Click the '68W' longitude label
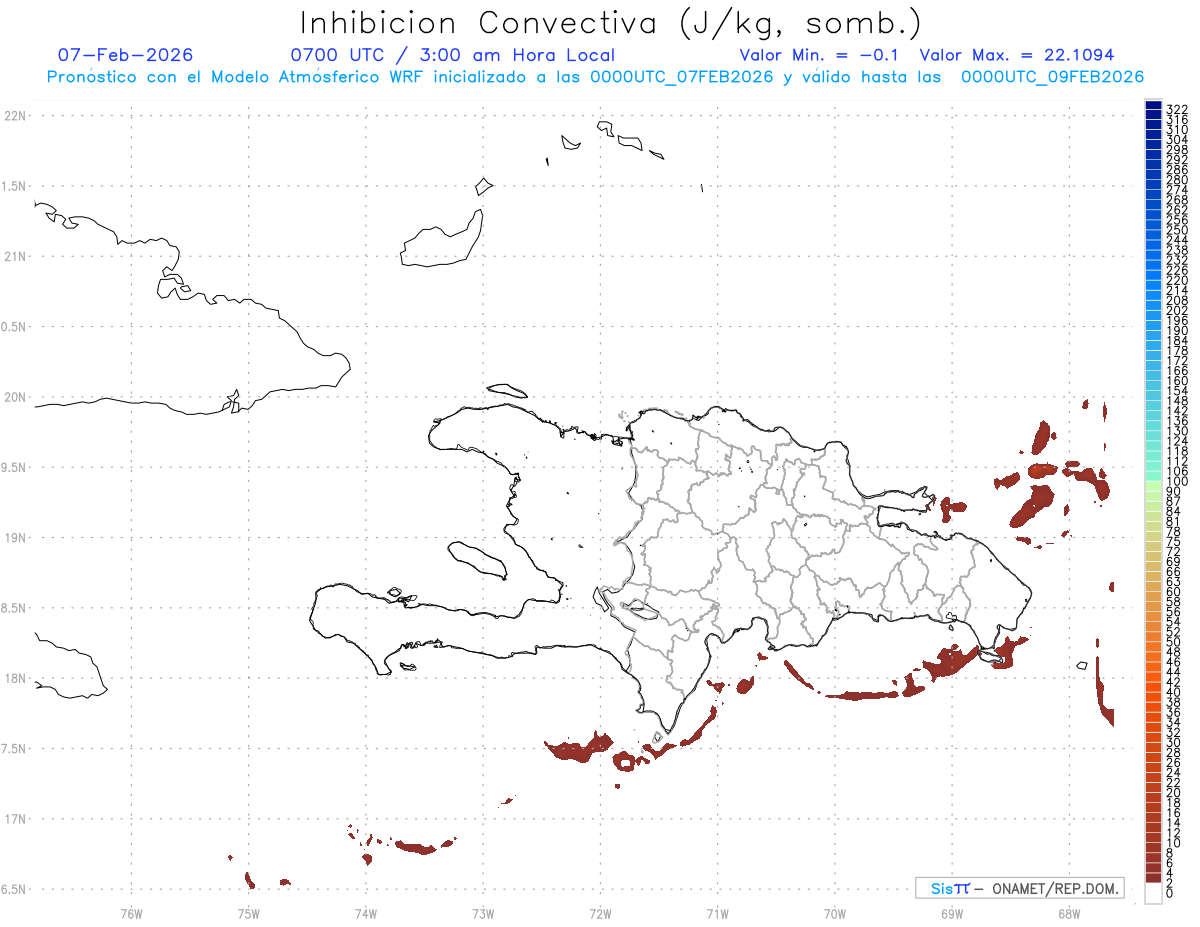The height and width of the screenshot is (927, 1200). [1069, 913]
